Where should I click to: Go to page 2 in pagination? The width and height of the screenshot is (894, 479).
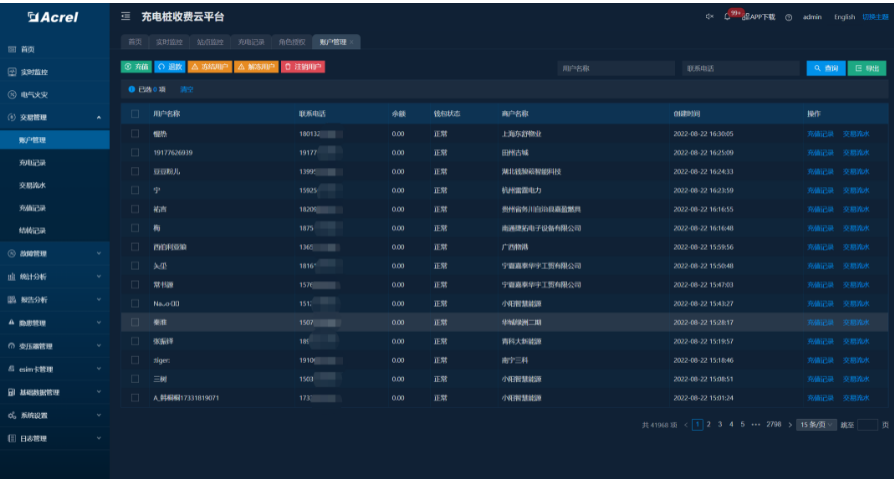click(x=709, y=425)
